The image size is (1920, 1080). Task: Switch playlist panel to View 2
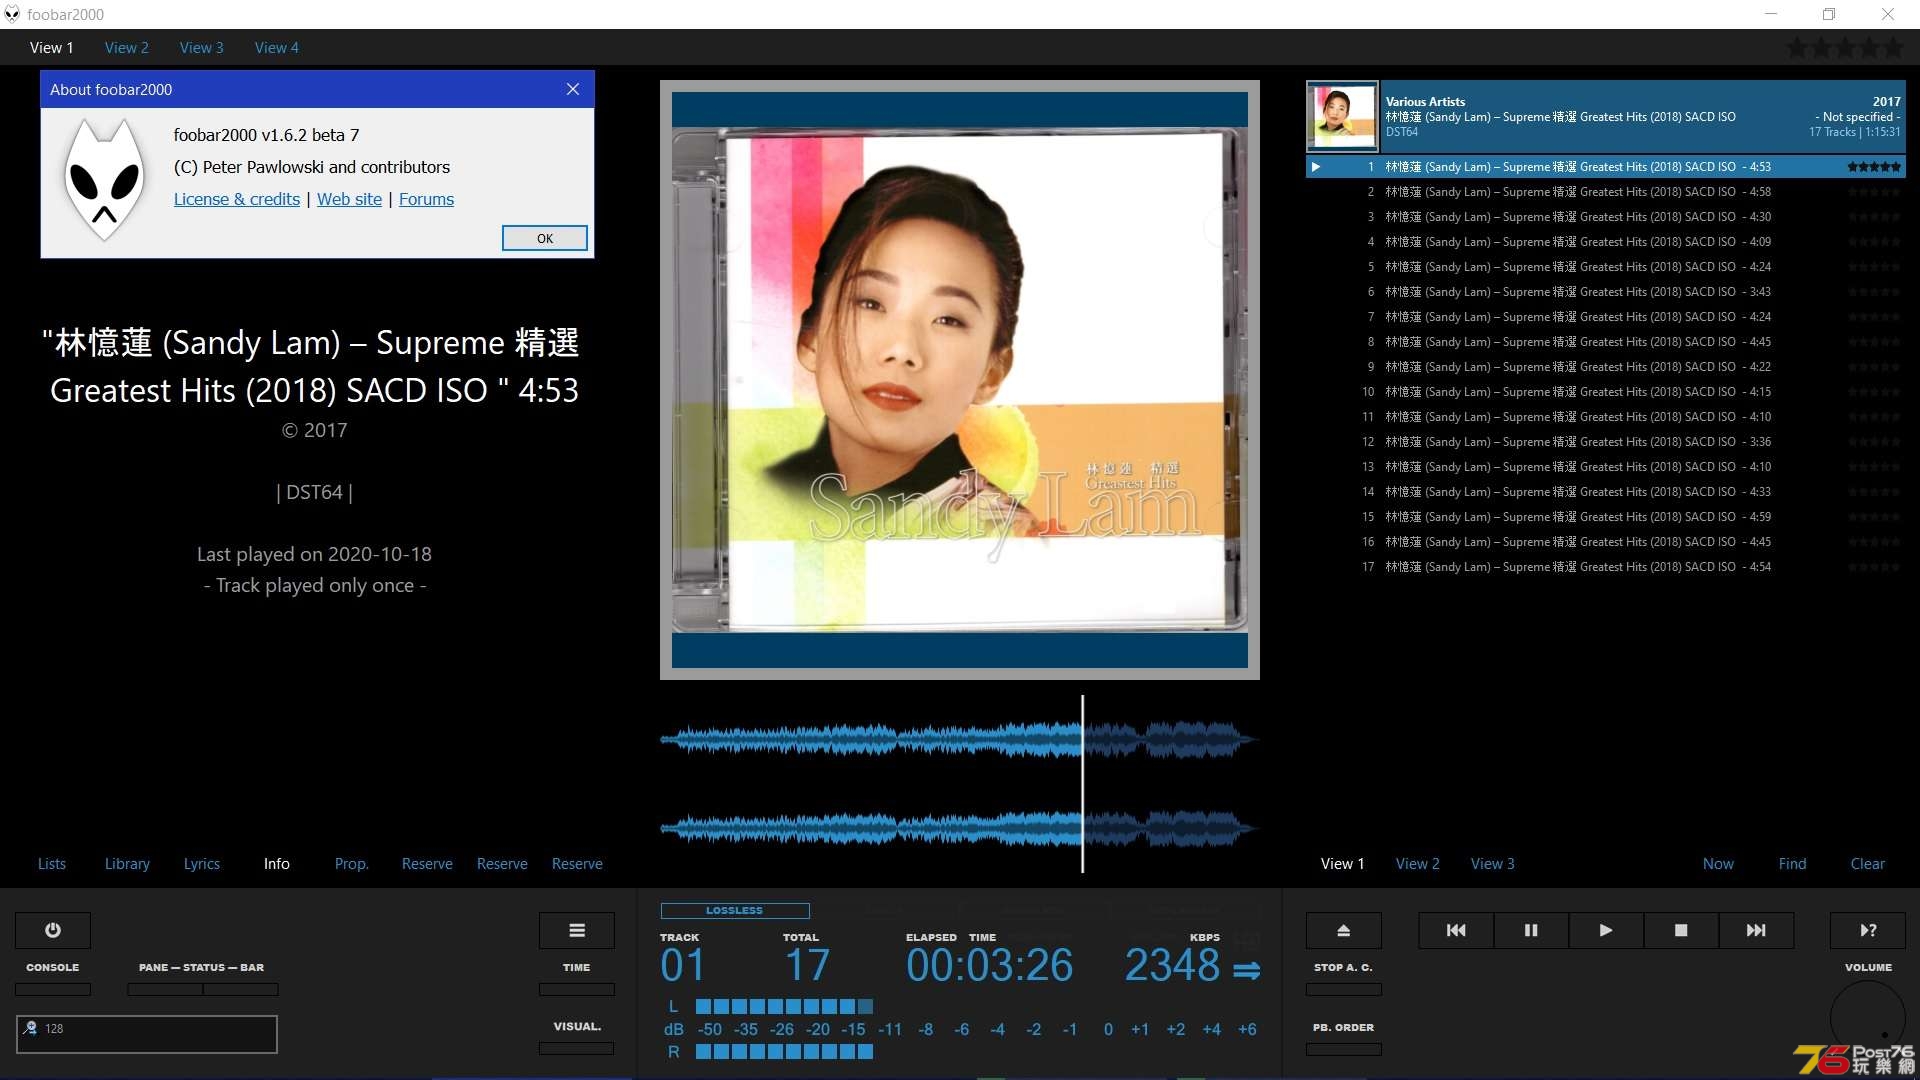point(1418,863)
